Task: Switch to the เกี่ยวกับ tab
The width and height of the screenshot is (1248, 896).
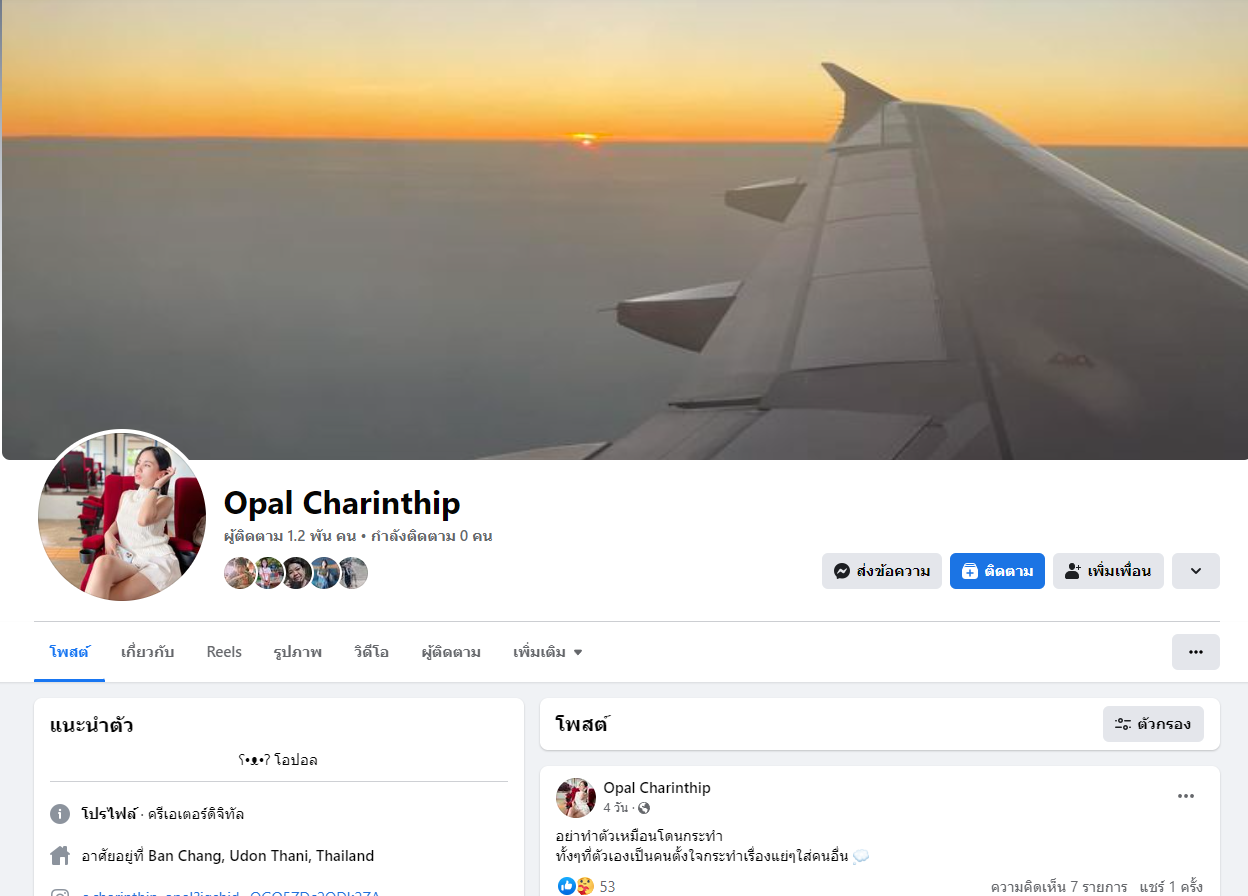Action: (x=148, y=652)
